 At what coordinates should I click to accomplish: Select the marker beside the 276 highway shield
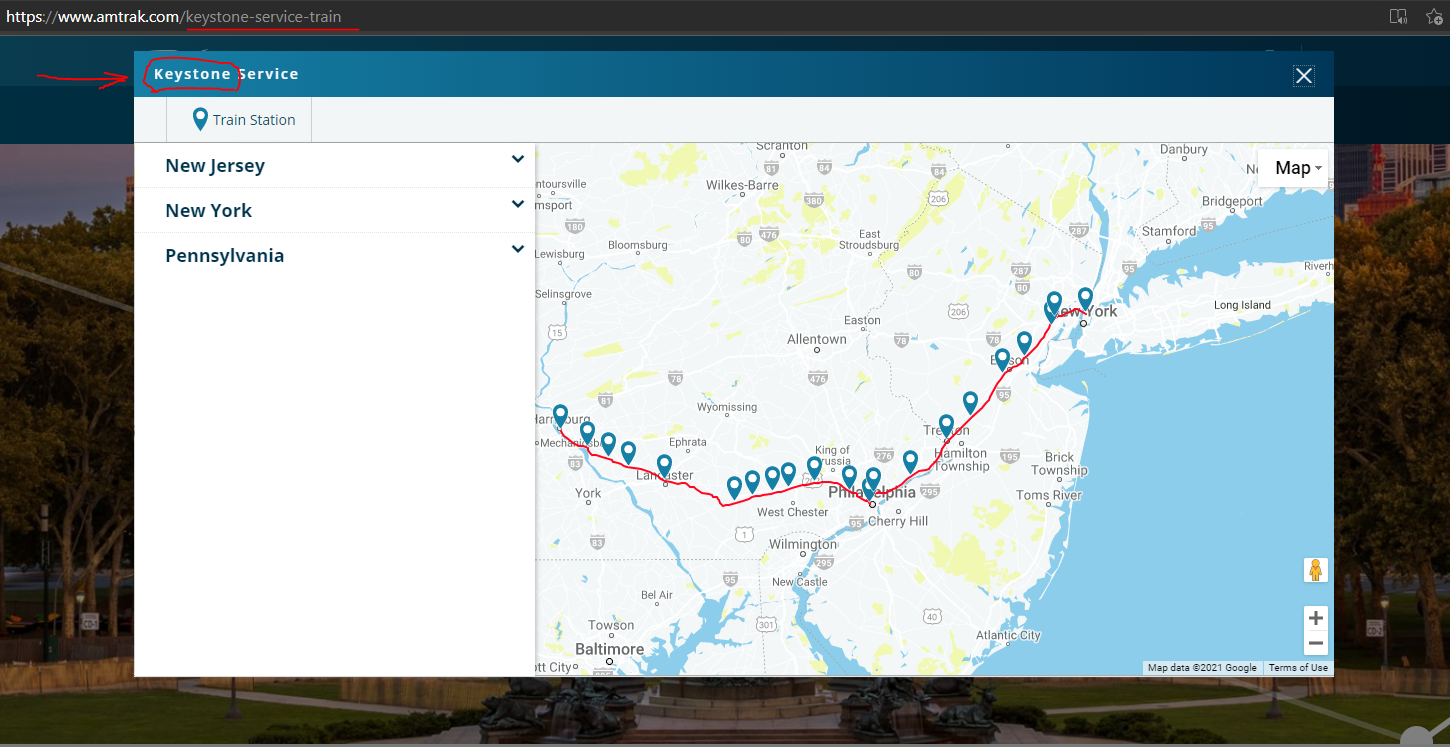point(910,462)
